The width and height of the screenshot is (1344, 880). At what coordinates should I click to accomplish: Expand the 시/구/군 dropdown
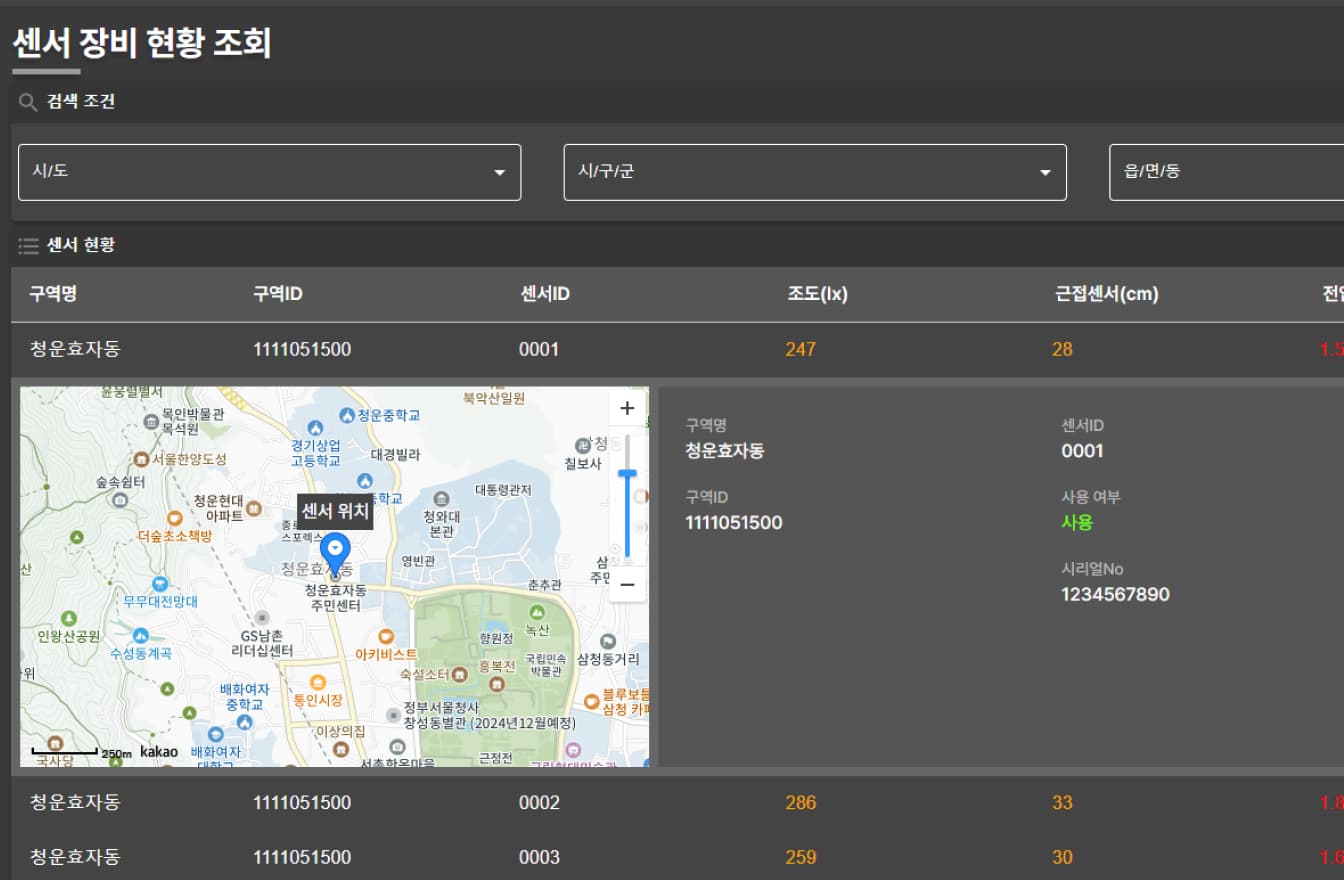click(815, 172)
